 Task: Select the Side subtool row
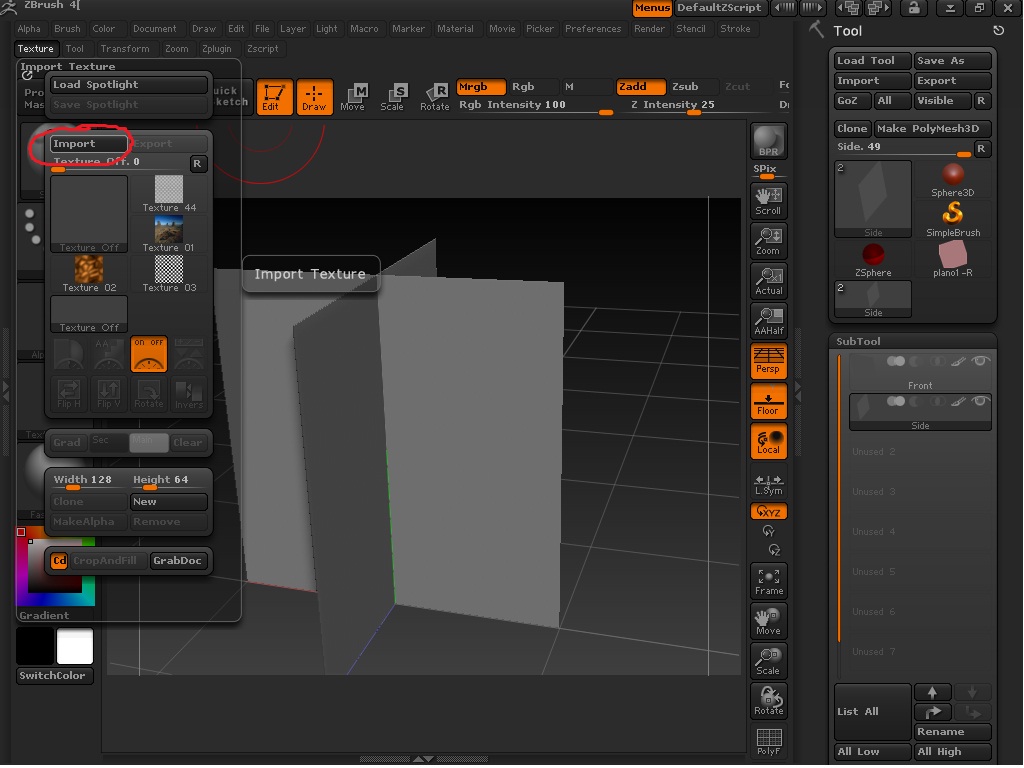pyautogui.click(x=920, y=412)
